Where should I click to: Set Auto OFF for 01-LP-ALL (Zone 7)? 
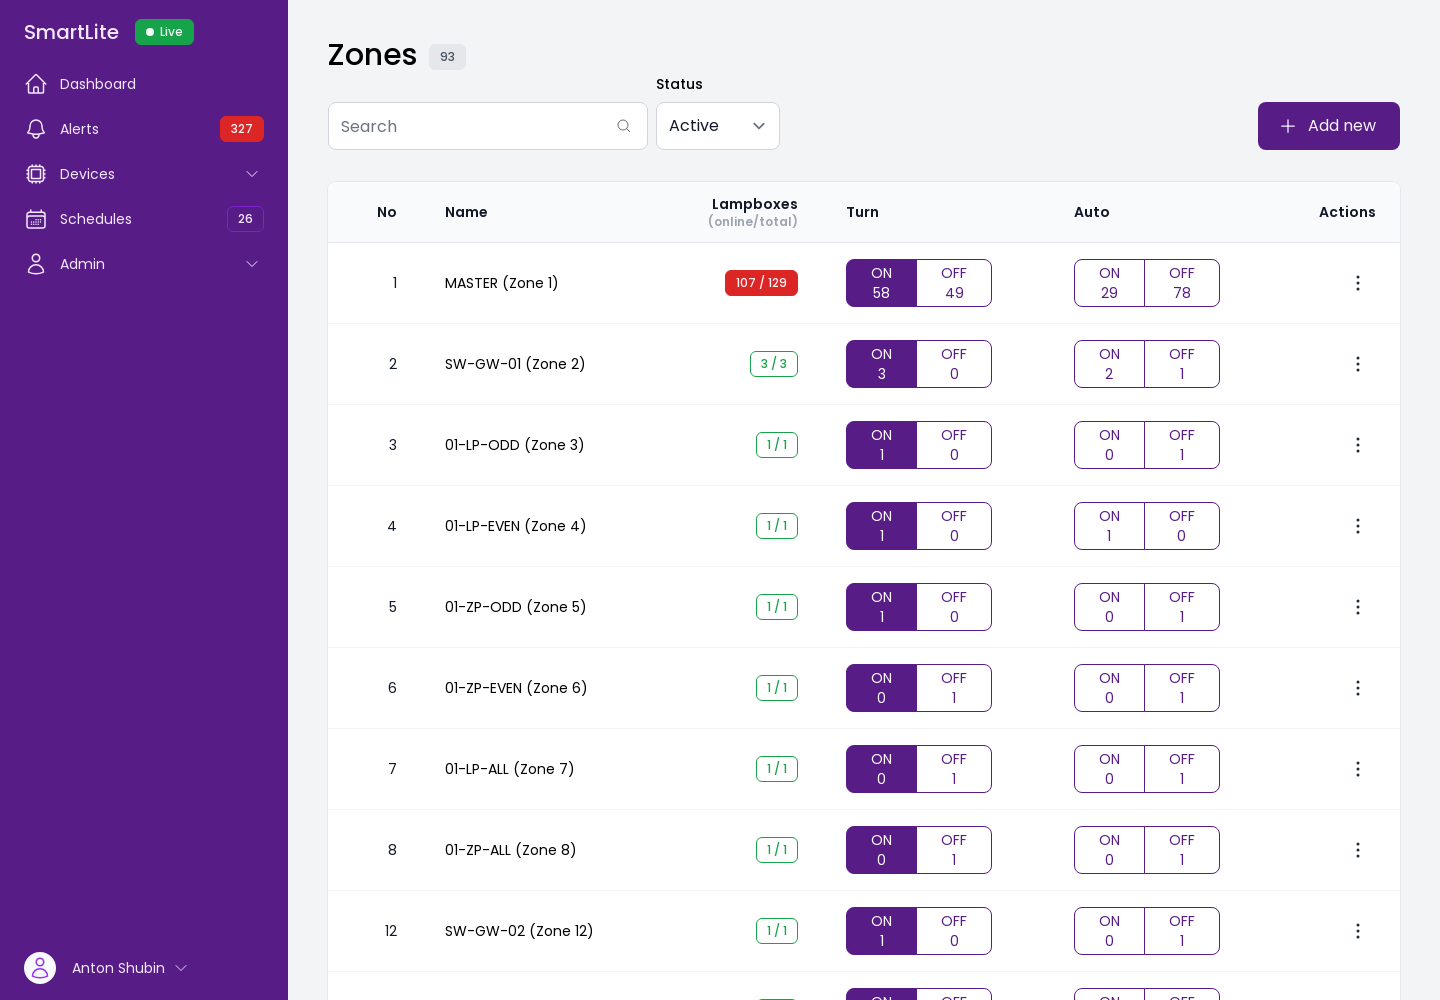[x=1182, y=769]
